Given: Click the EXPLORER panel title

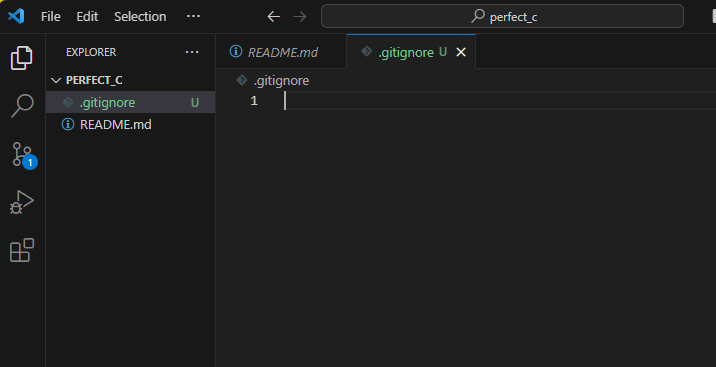Looking at the screenshot, I should (x=91, y=52).
